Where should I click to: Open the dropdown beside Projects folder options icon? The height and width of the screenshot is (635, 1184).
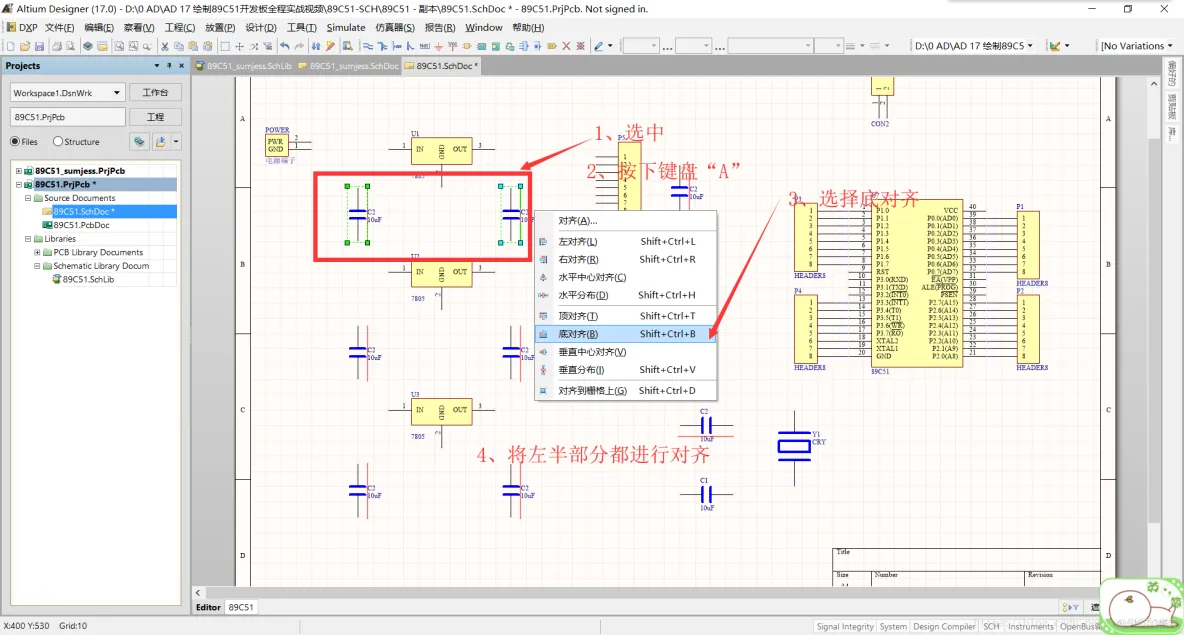176,141
